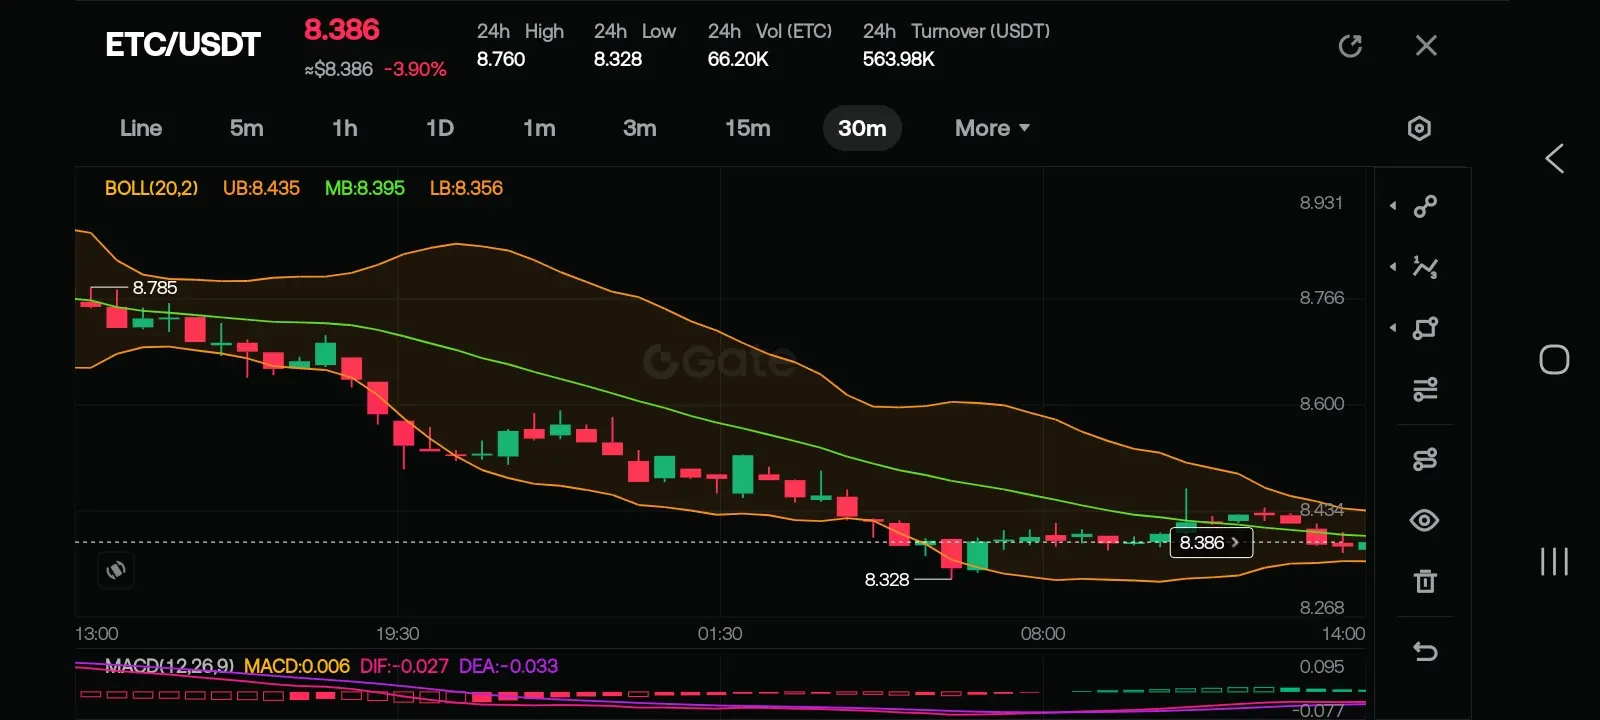
Task: Open MACD(12,26,9) indicator settings
Action: pos(169,666)
